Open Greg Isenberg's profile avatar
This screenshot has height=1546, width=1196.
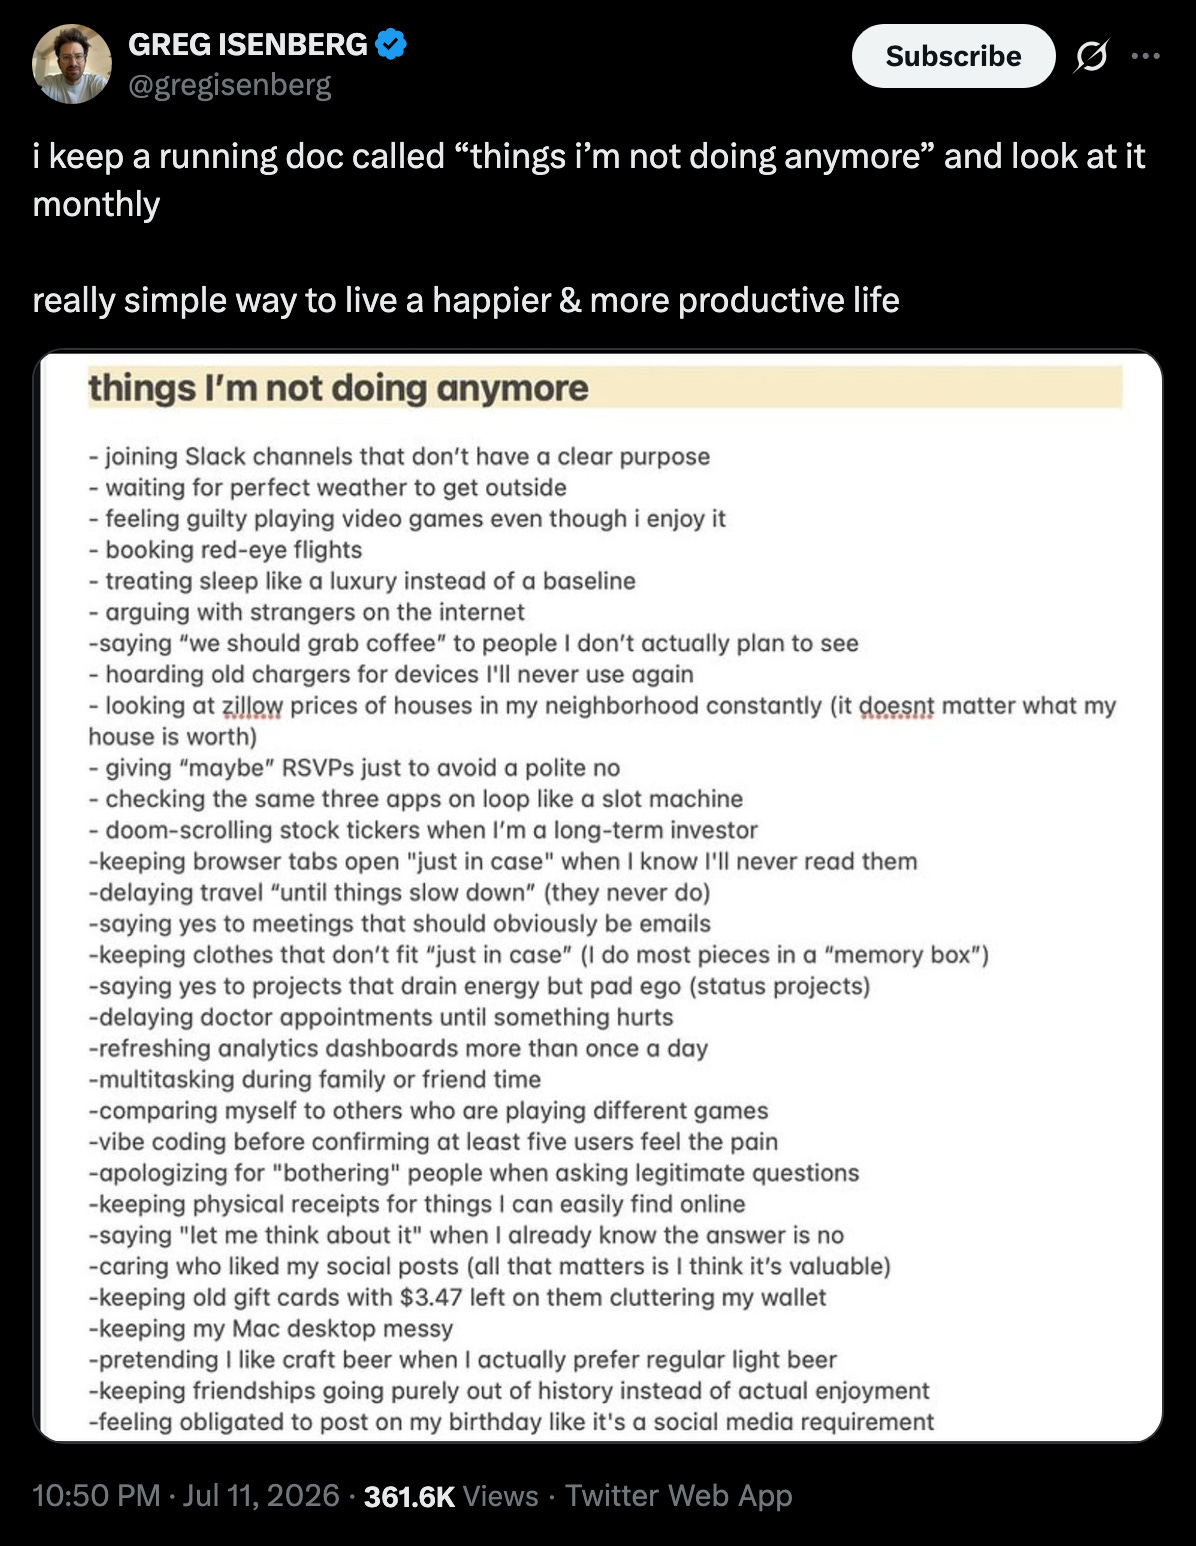(x=71, y=64)
